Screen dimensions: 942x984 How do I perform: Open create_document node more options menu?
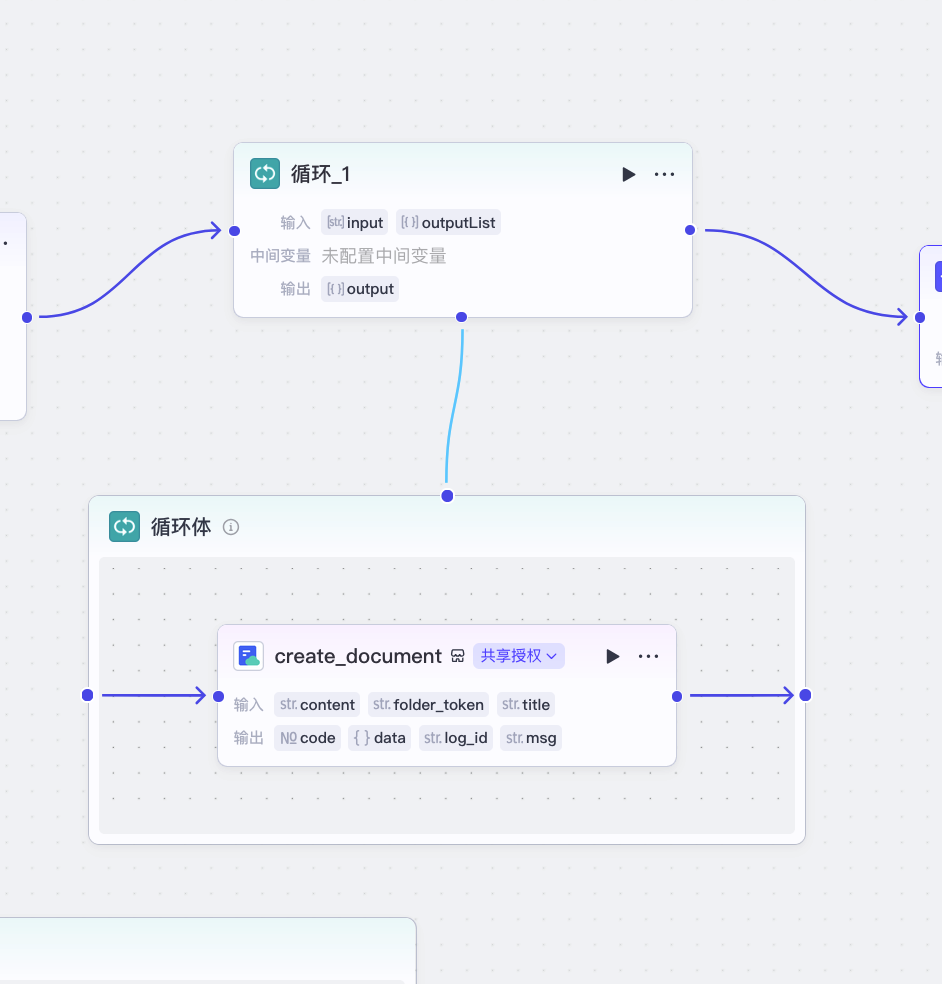coord(648,656)
